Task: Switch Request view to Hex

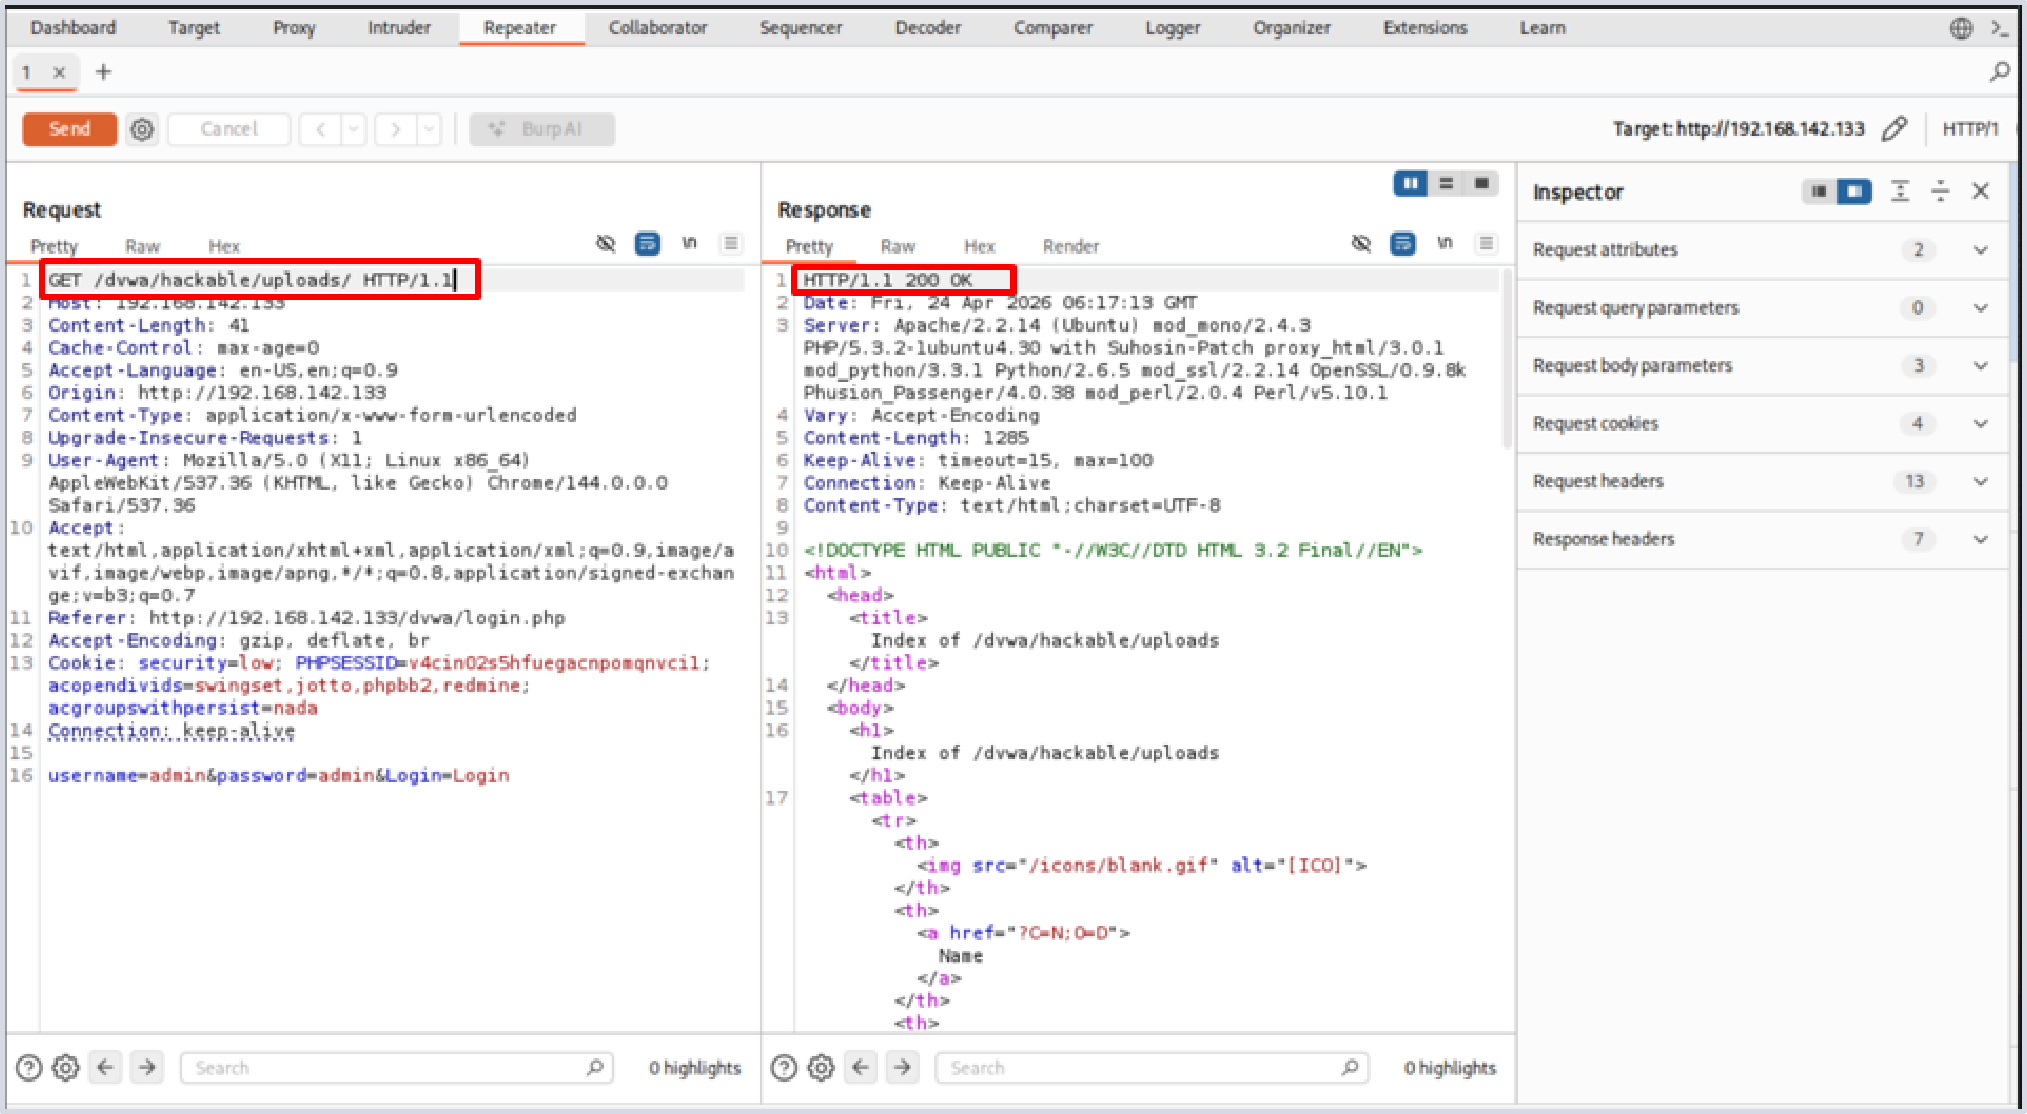Action: point(224,246)
